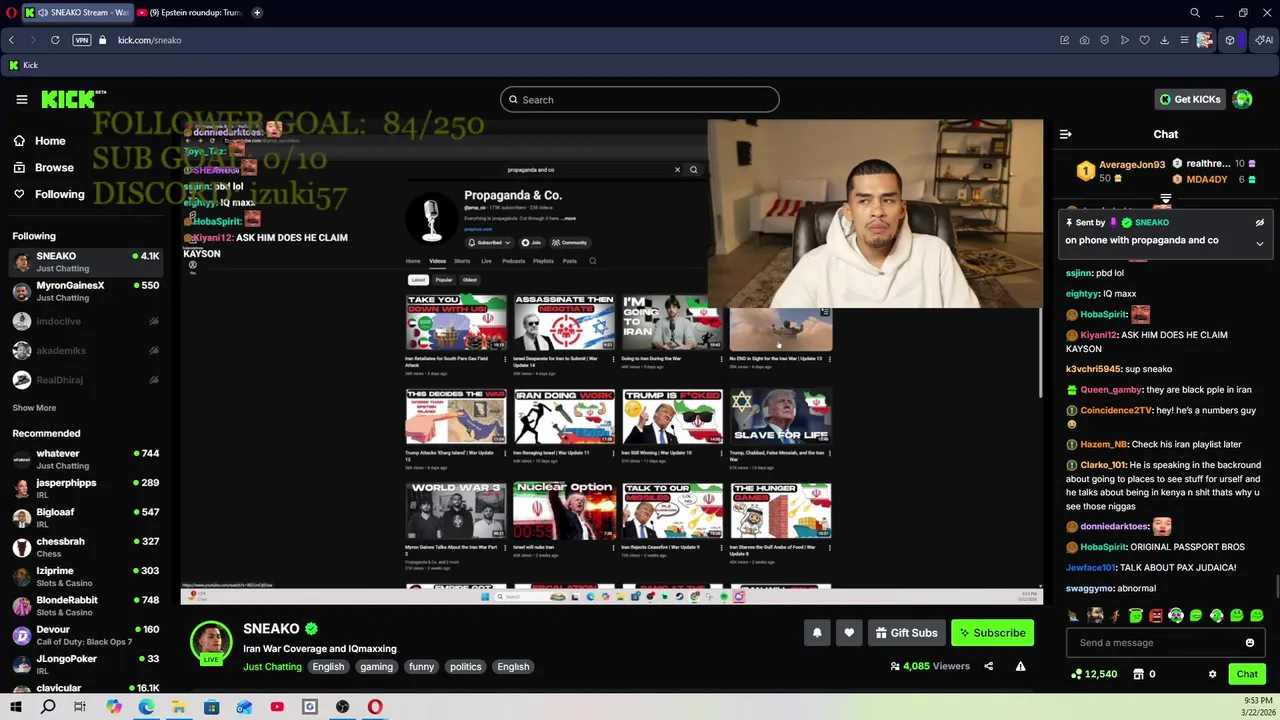Toggle follow heart for SNEAKO

pos(849,632)
